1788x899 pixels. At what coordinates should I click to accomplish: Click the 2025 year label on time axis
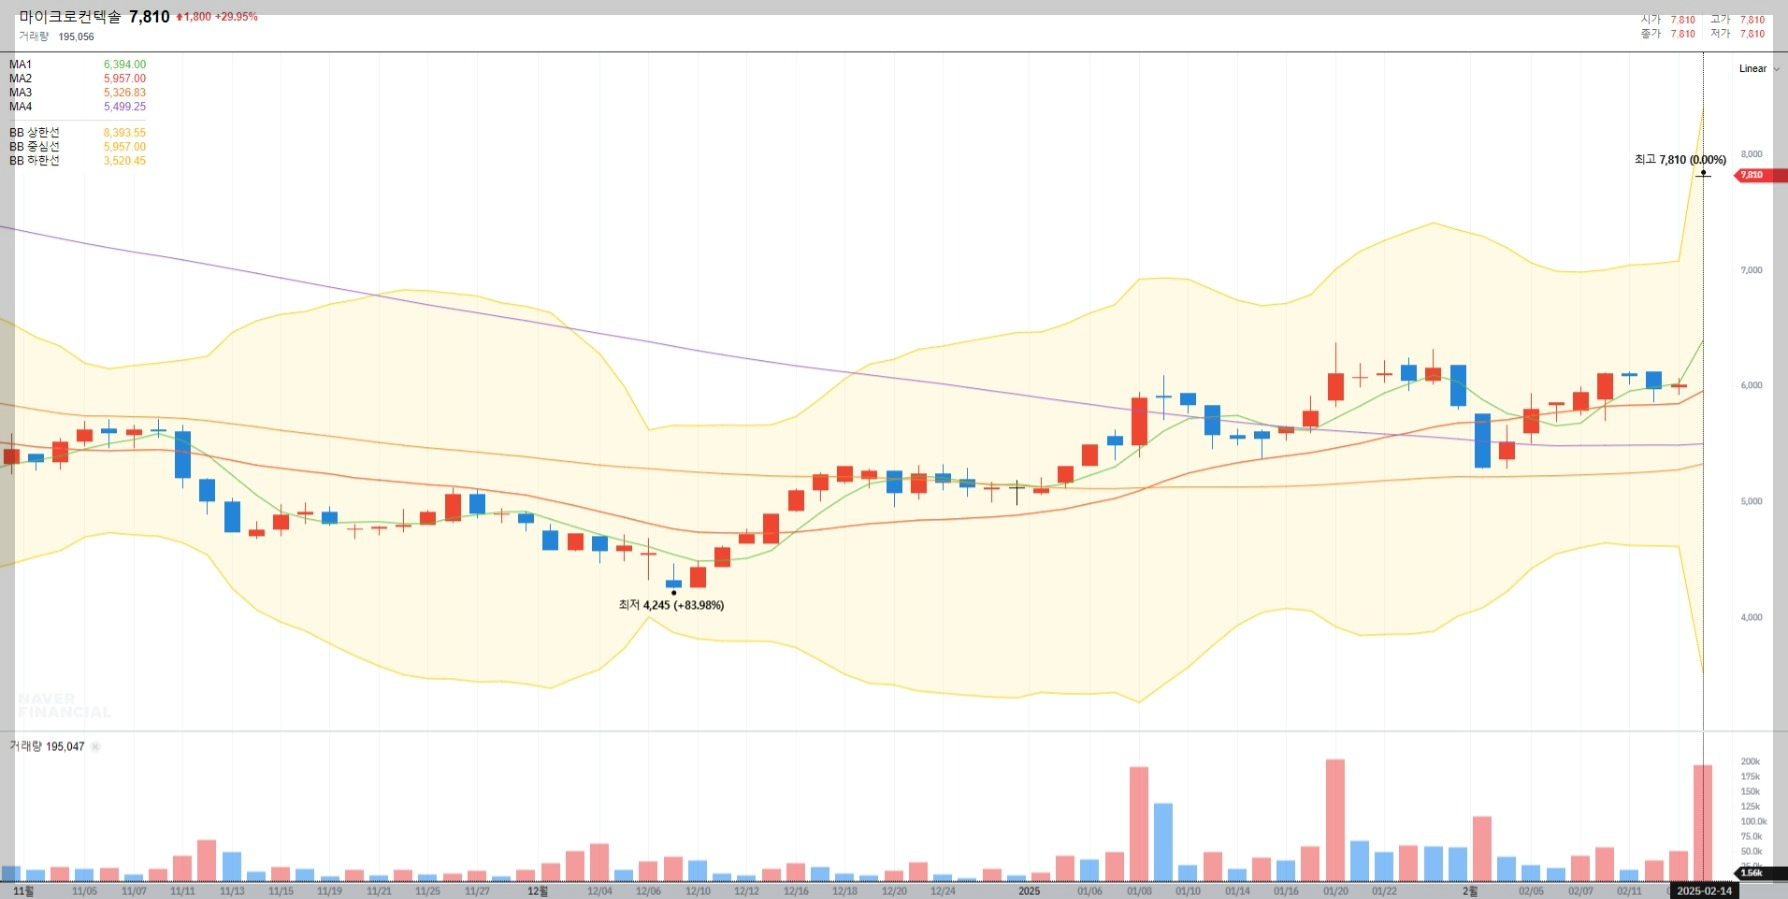(x=1029, y=891)
